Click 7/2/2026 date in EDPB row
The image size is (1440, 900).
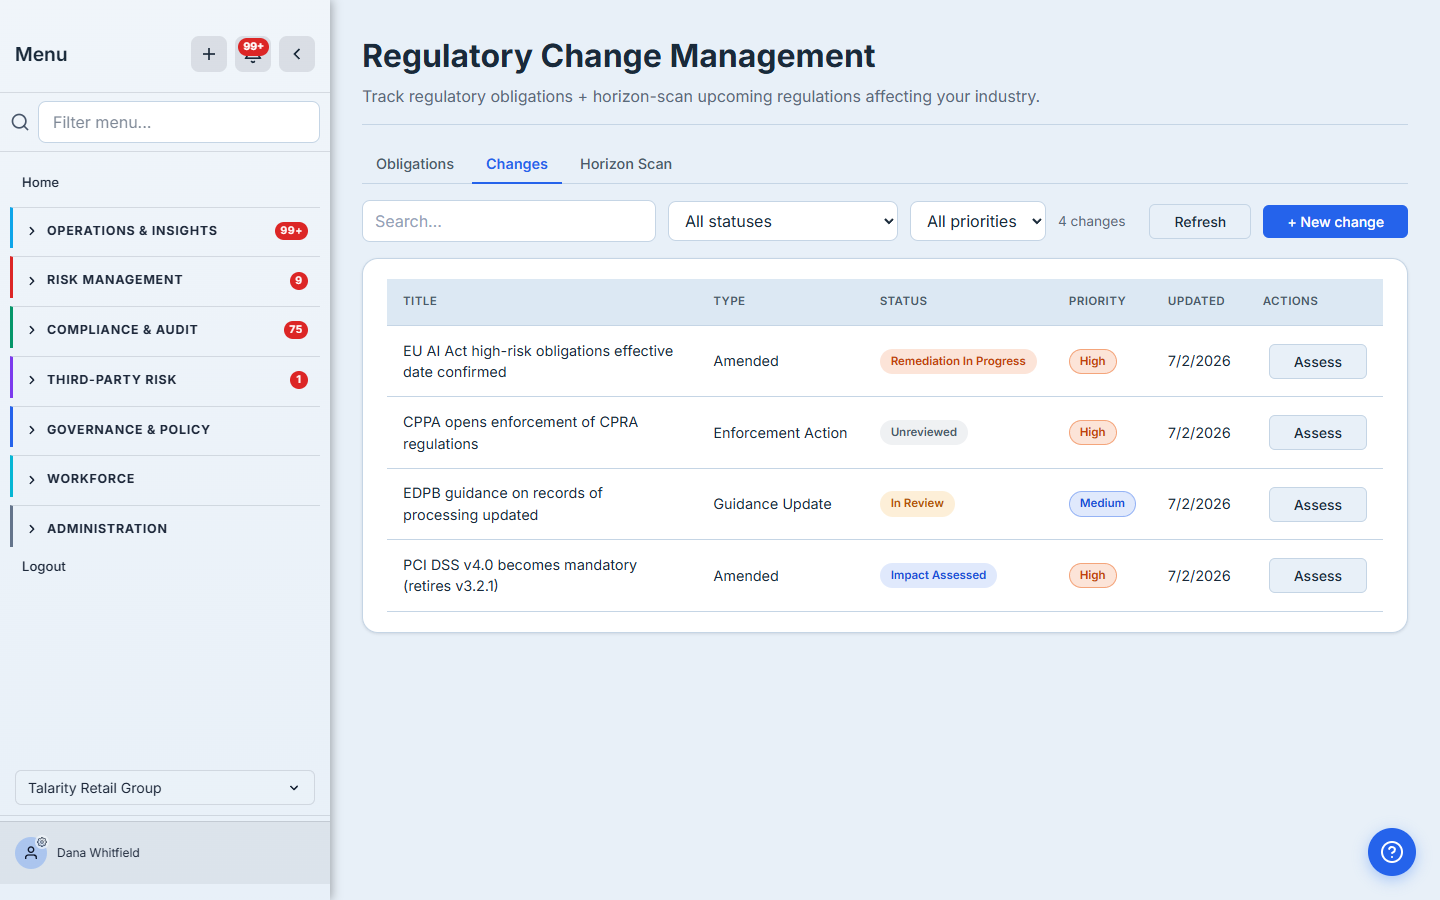tap(1199, 504)
